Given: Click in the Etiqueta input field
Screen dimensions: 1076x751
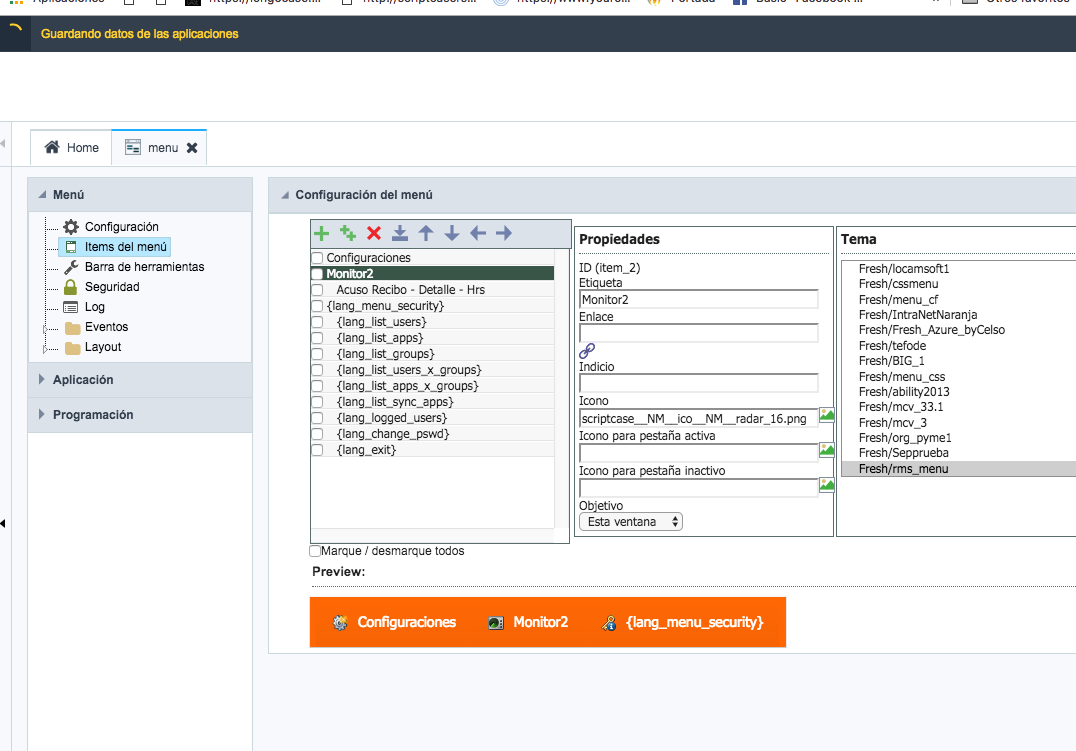Looking at the screenshot, I should [x=699, y=299].
